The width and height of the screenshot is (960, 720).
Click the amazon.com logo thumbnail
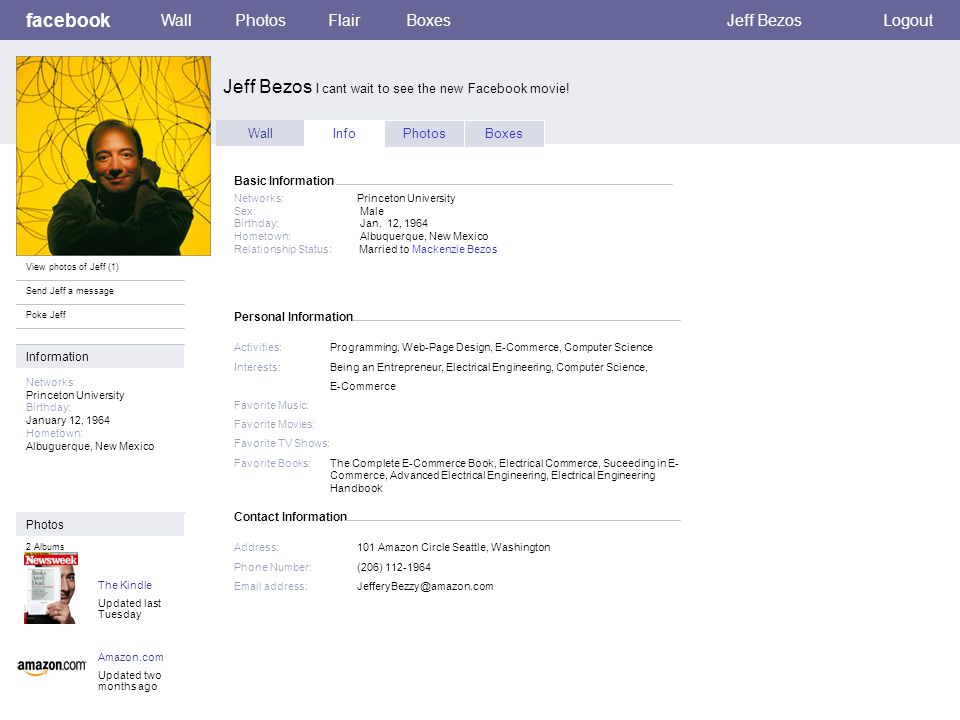51,667
